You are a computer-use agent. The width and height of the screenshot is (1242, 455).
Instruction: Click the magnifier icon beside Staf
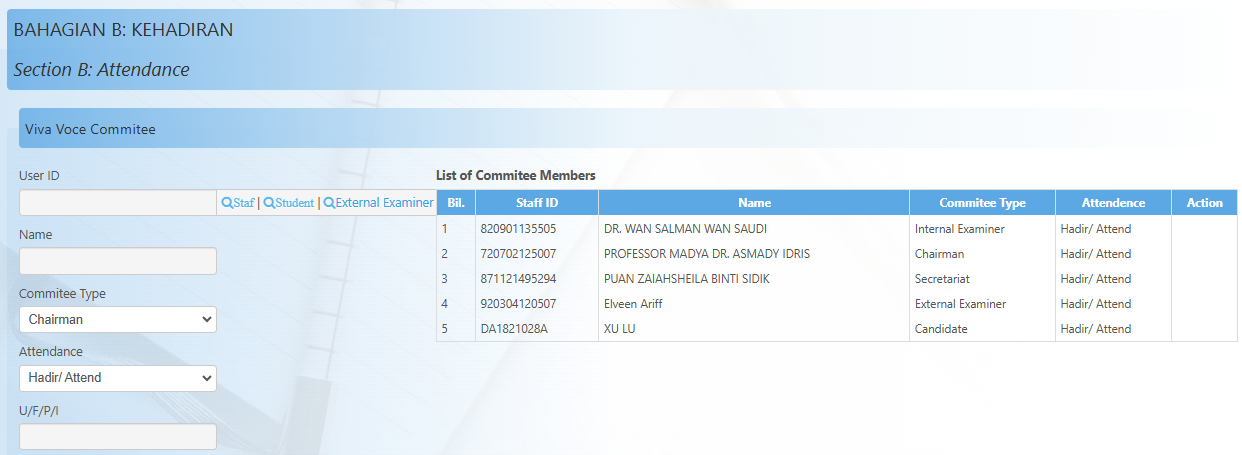[227, 203]
